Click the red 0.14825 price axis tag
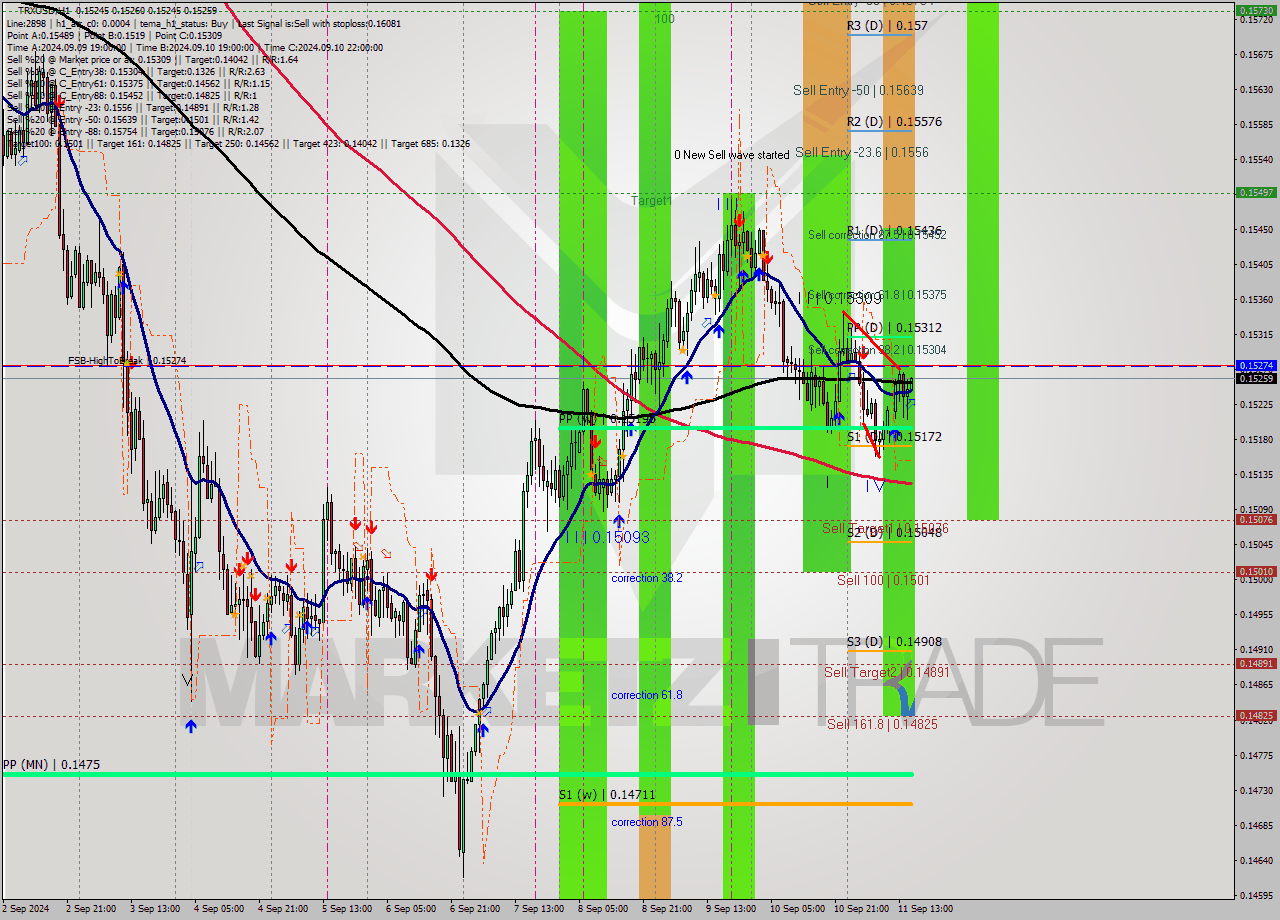 point(1256,715)
